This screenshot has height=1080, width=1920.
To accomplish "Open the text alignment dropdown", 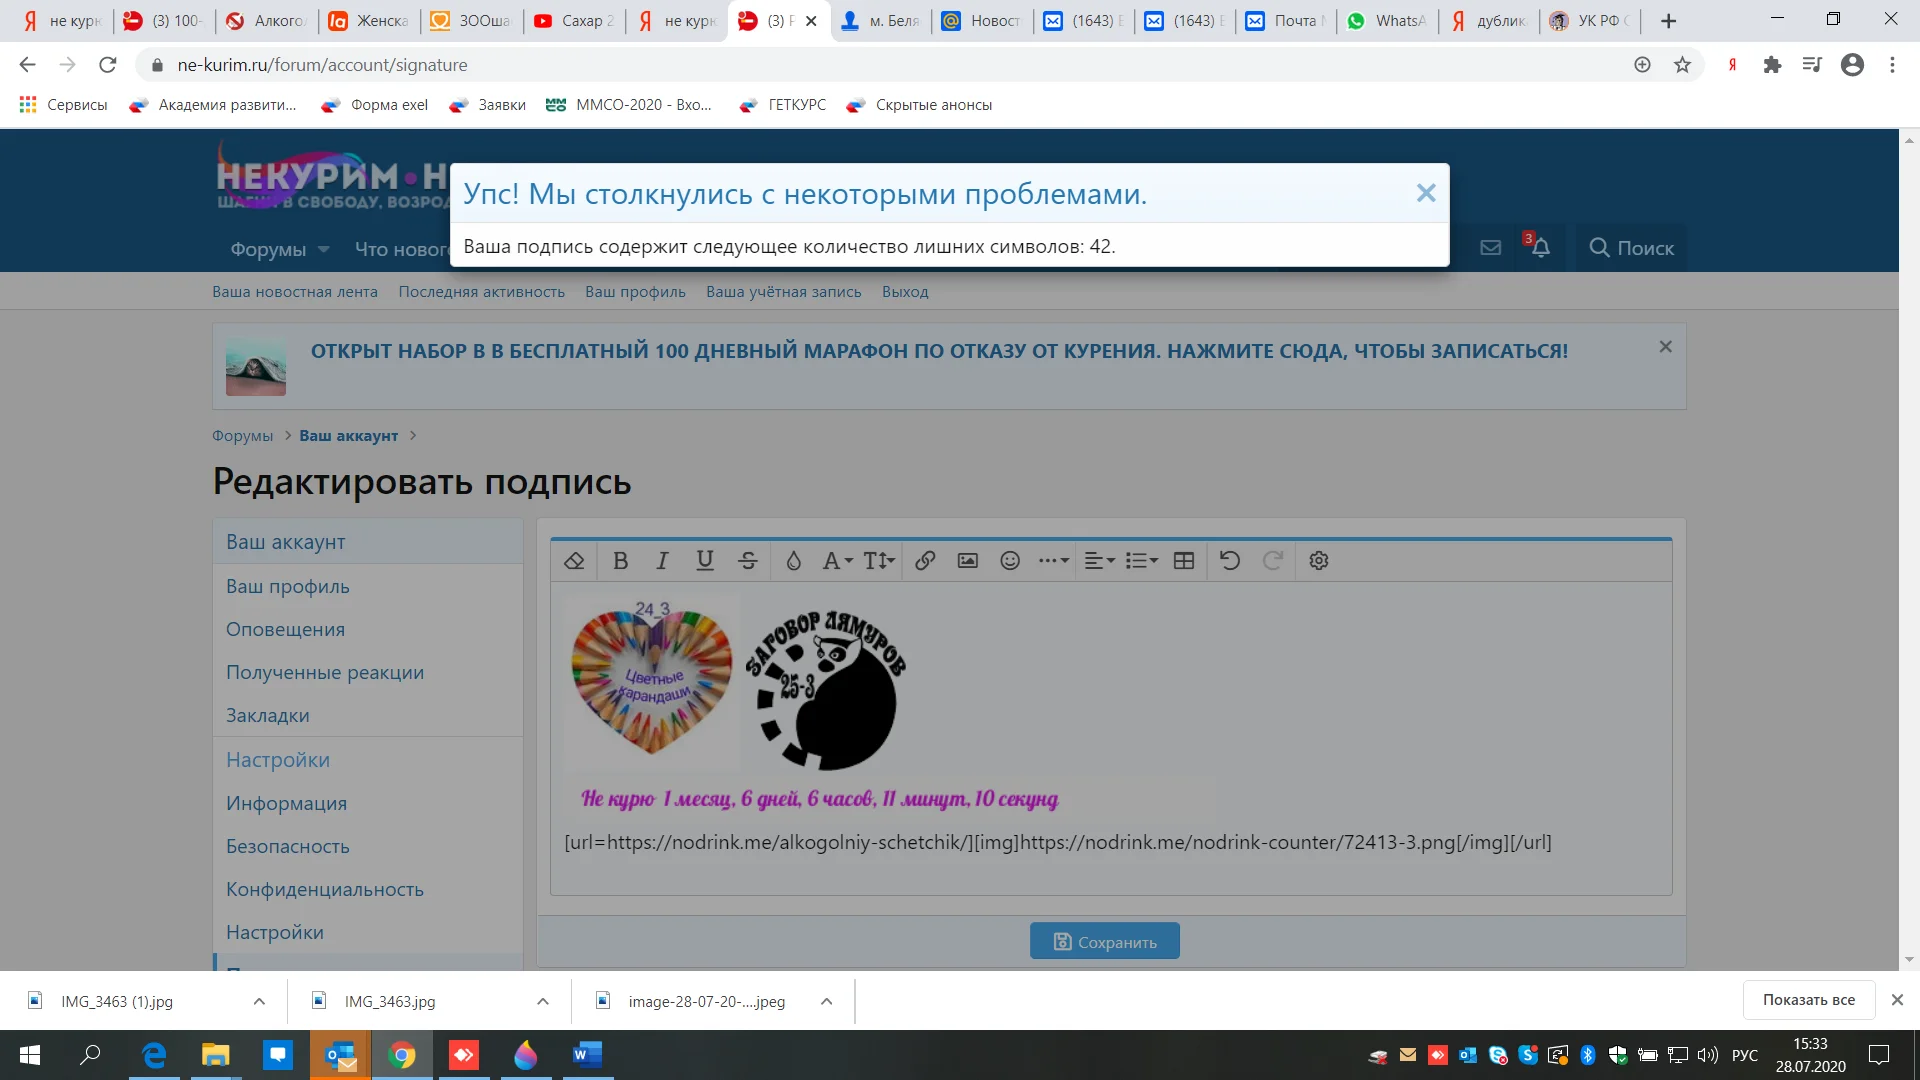I will (x=1098, y=561).
